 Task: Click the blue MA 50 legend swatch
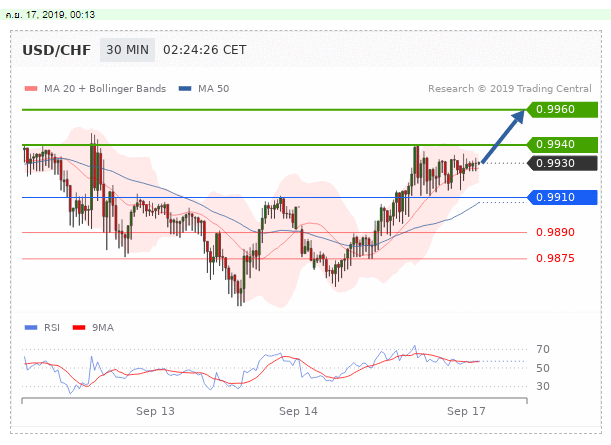click(x=185, y=88)
